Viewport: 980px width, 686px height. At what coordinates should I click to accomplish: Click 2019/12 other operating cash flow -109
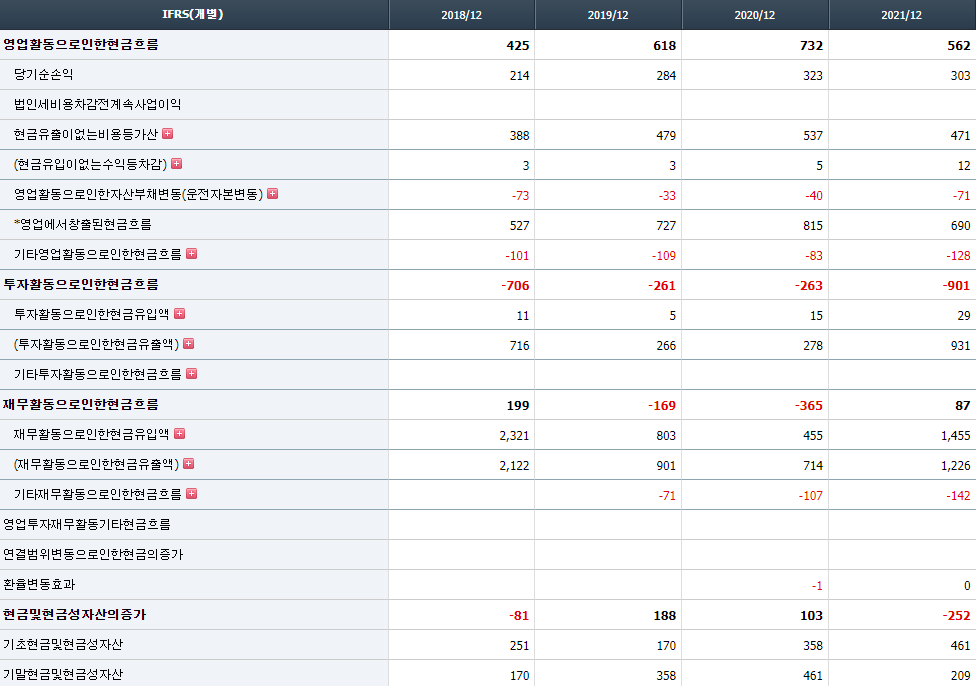coord(664,256)
